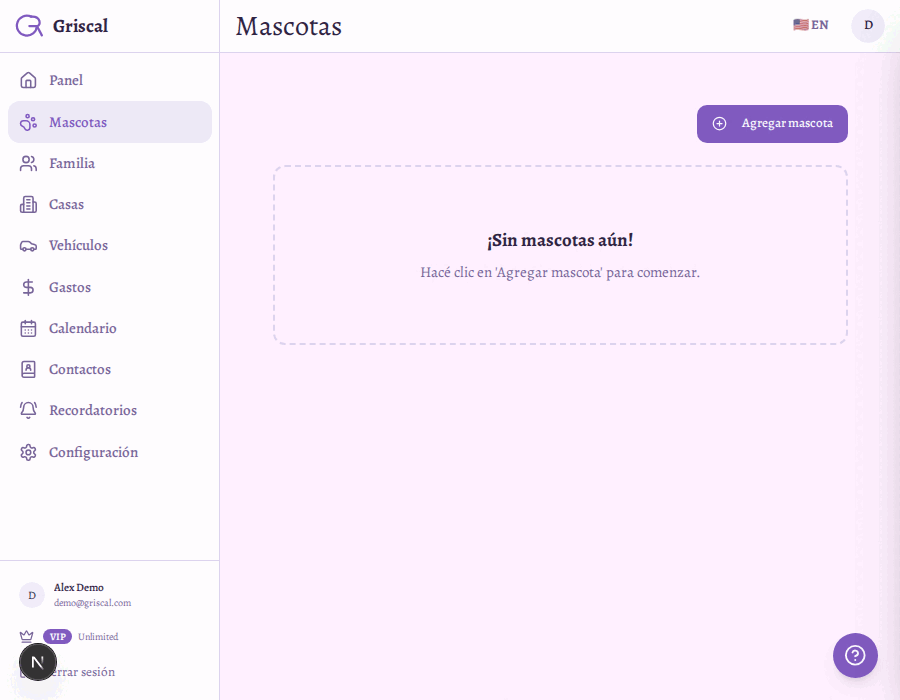Click the VIP Unlimited plan badge
This screenshot has width=900, height=700.
click(x=58, y=637)
